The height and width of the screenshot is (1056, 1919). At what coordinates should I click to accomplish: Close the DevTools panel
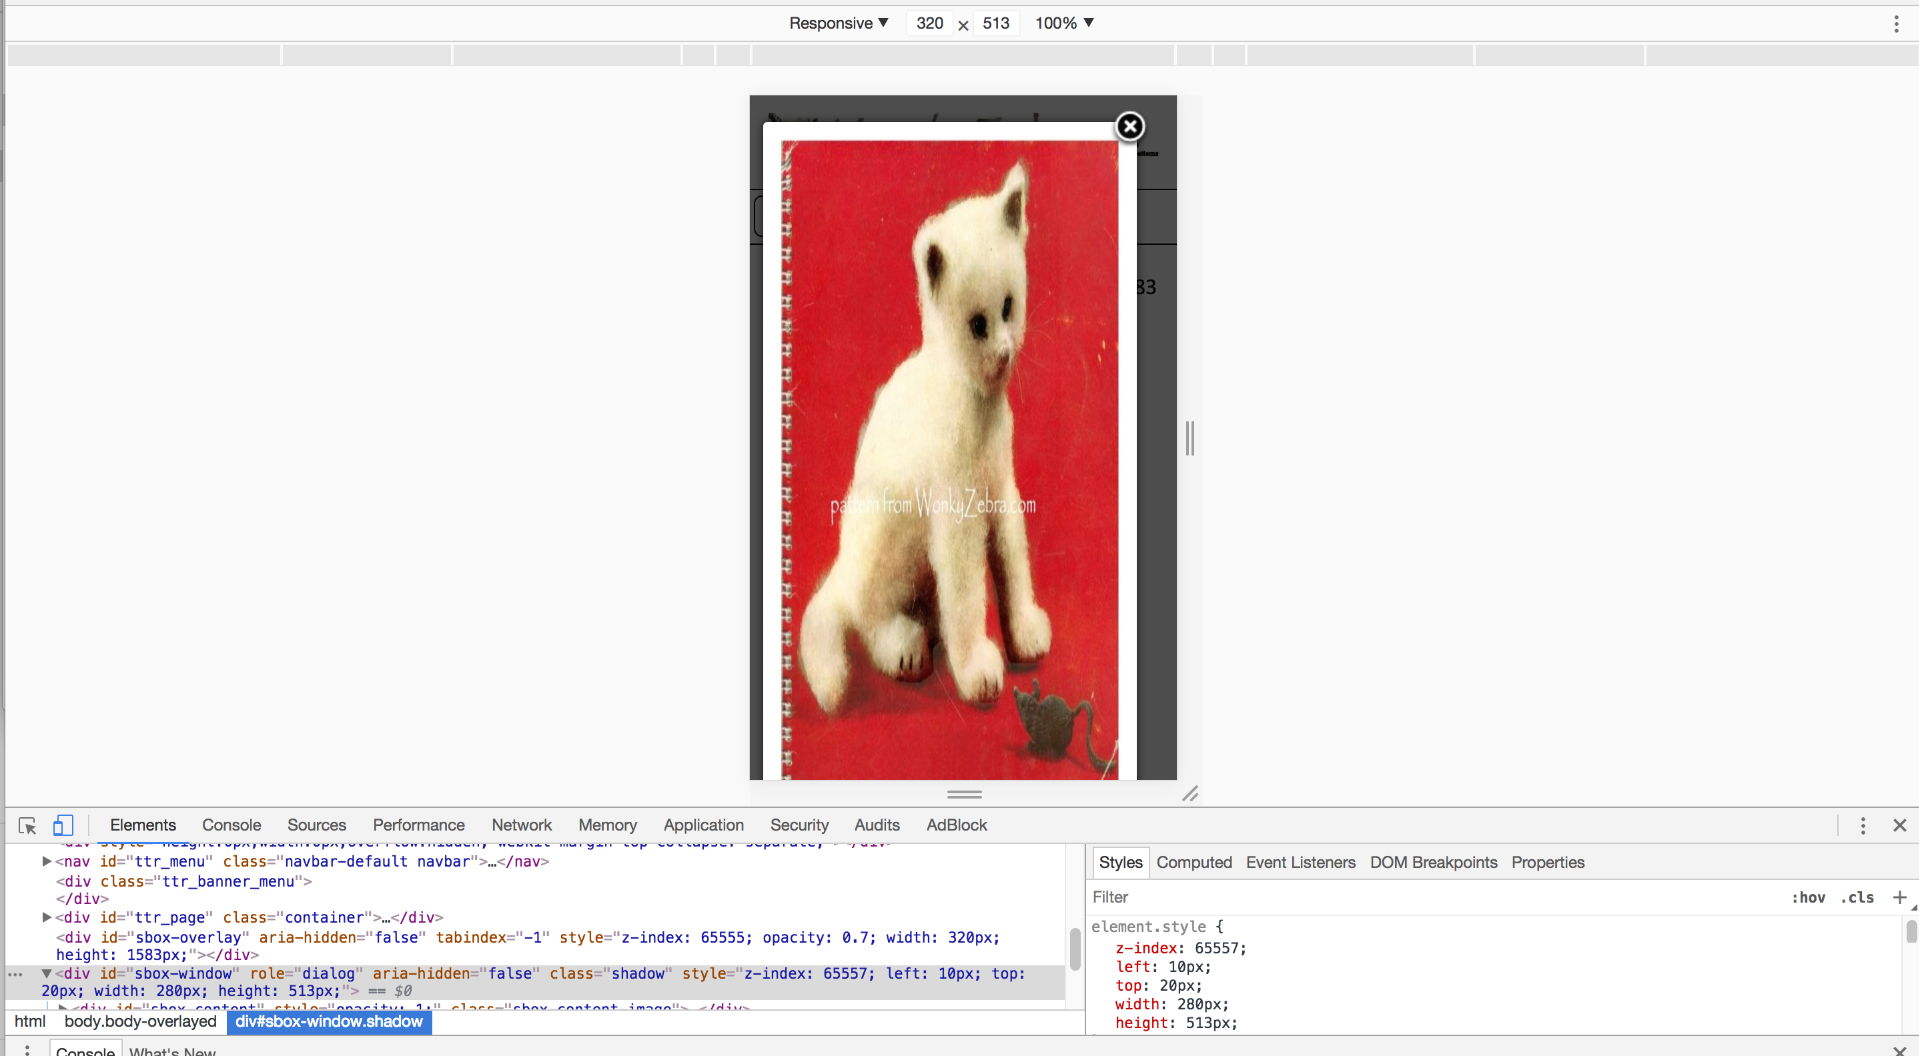pyautogui.click(x=1899, y=825)
